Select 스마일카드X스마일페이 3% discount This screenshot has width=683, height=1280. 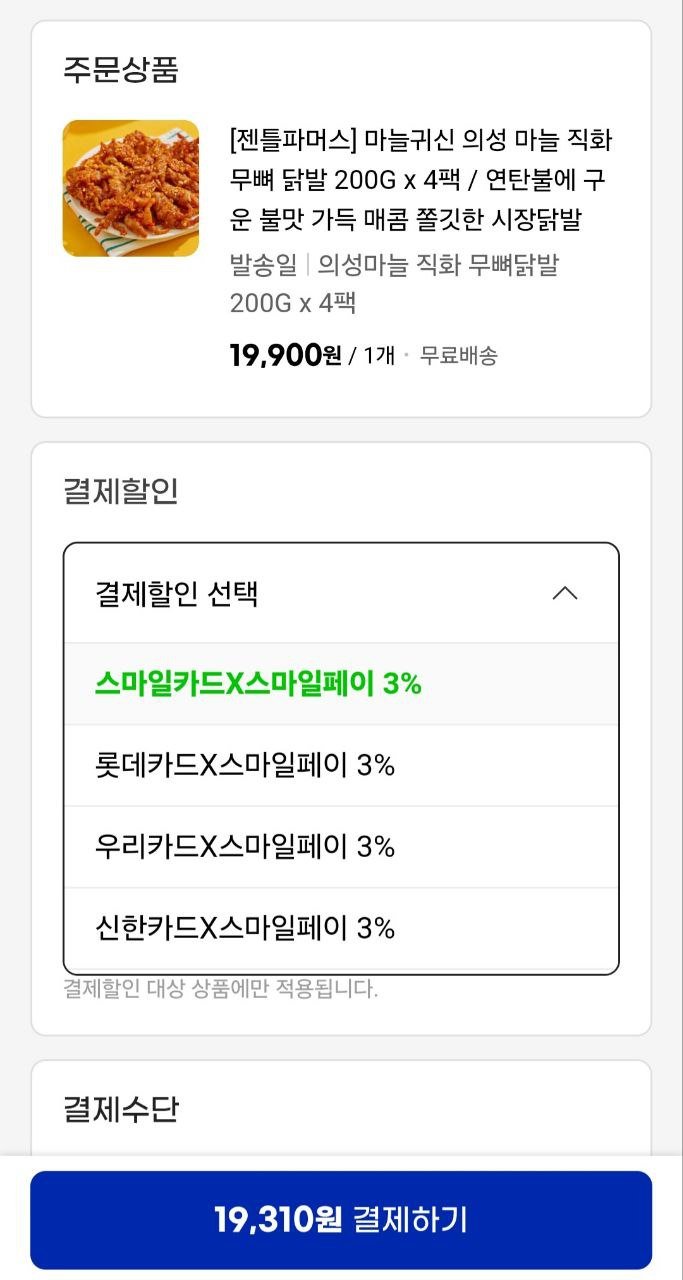[258, 684]
